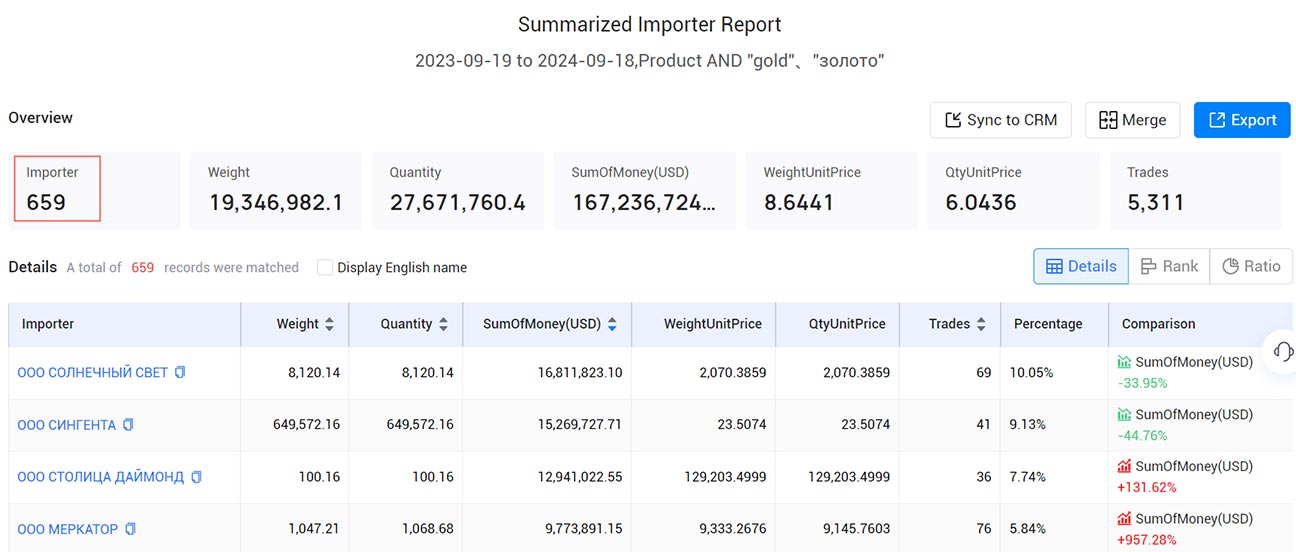This screenshot has height=552, width=1296.
Task: Click the +131.62% comparison value
Action: point(1147,487)
